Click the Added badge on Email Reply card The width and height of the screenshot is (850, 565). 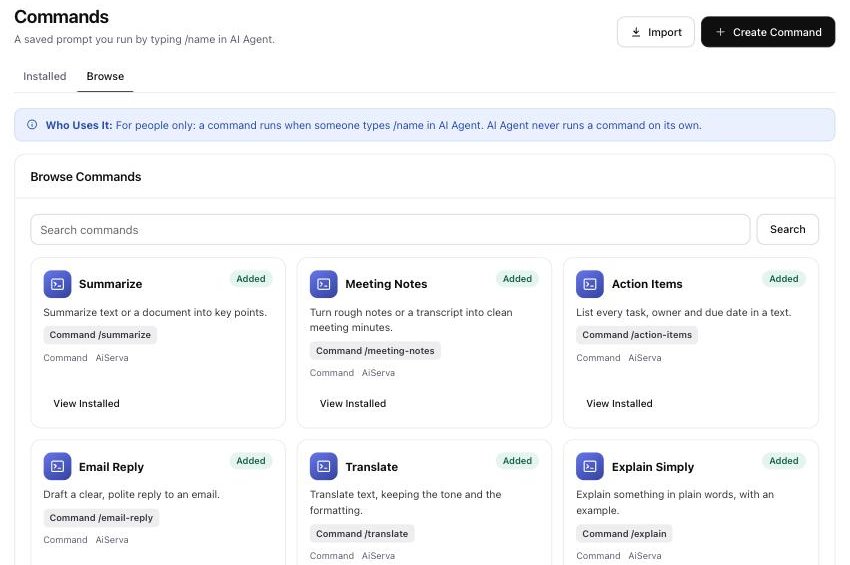[x=251, y=461]
